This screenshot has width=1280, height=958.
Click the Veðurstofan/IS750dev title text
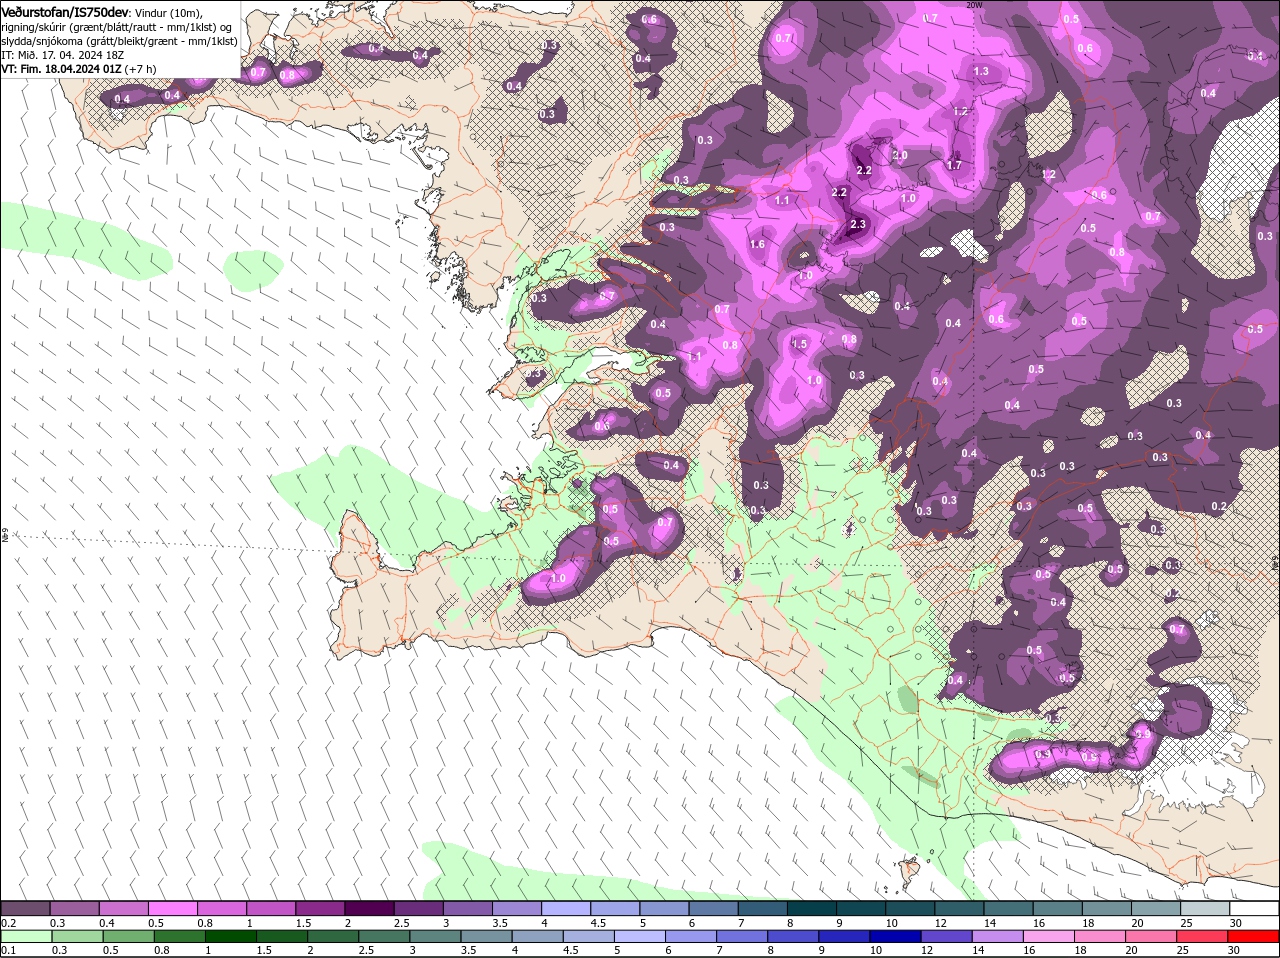(64, 11)
